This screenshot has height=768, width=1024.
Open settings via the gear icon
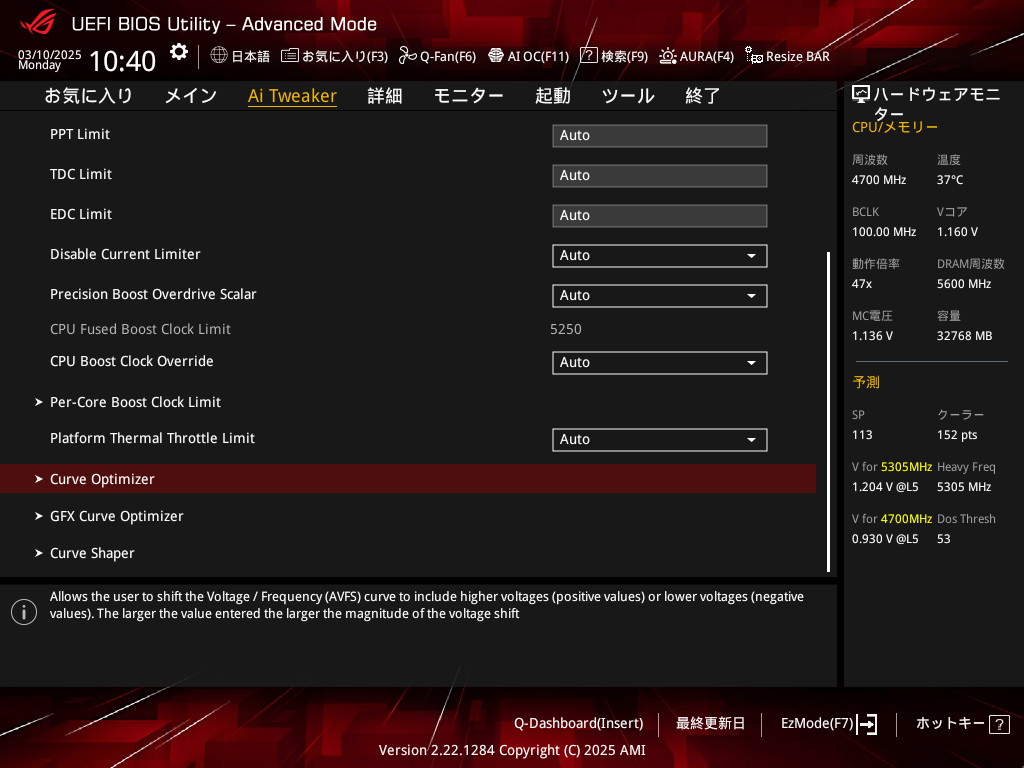pyautogui.click(x=178, y=52)
